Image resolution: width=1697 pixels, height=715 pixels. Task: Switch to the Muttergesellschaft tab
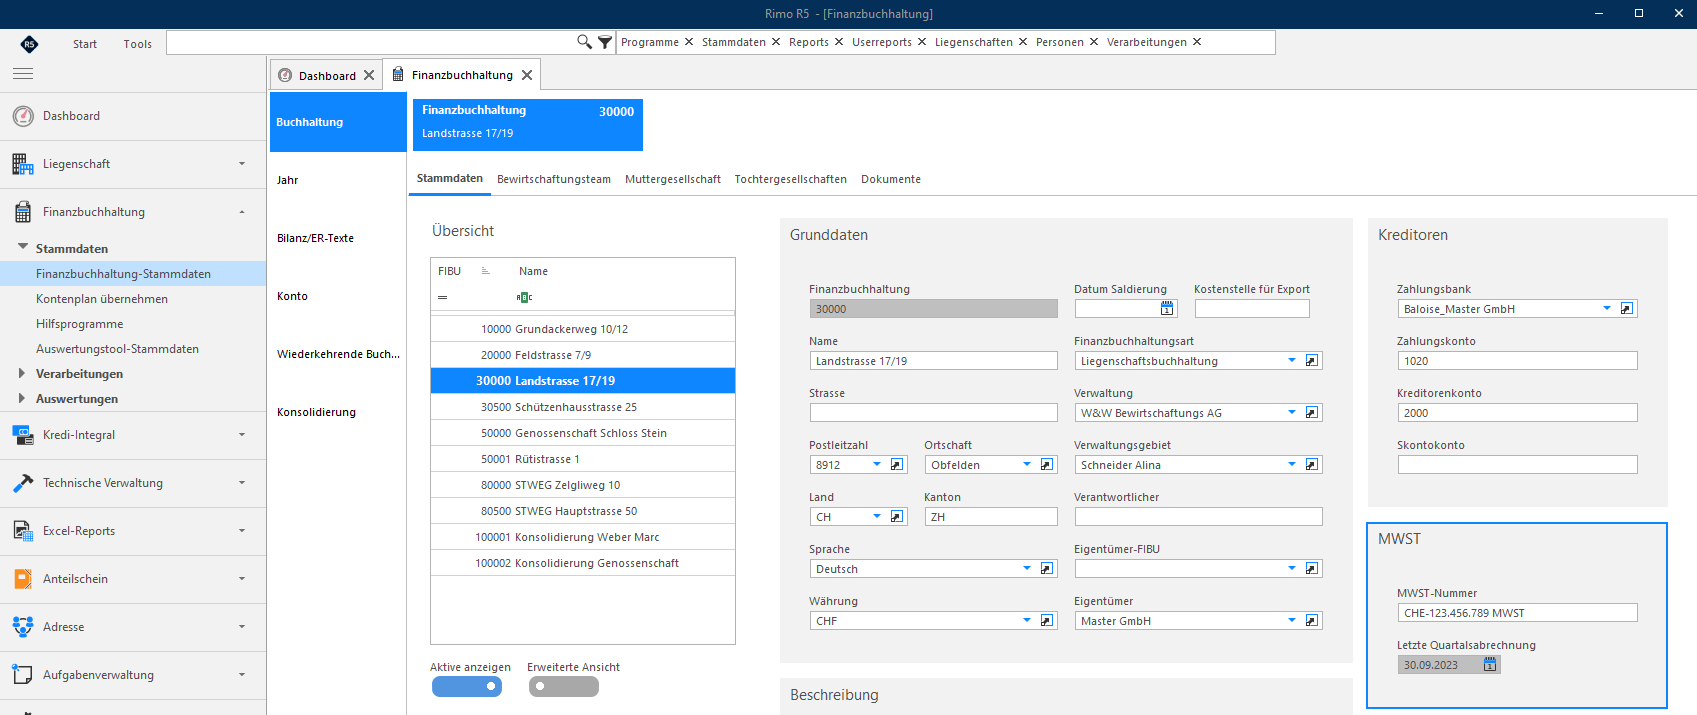673,179
